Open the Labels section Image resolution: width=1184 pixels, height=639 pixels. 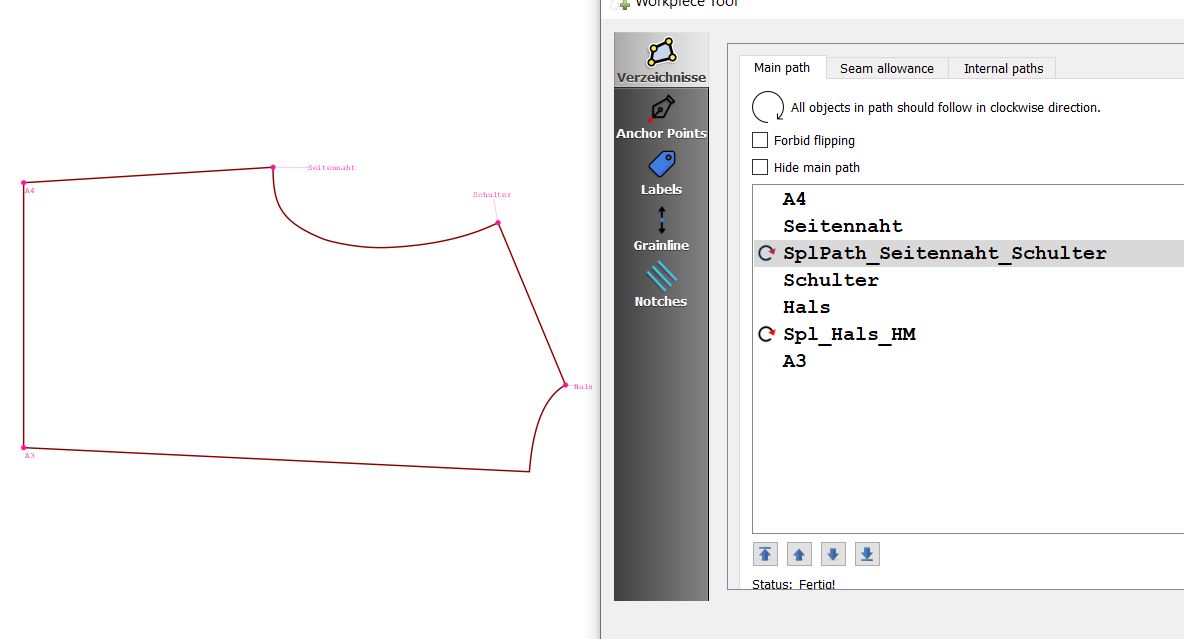click(661, 173)
